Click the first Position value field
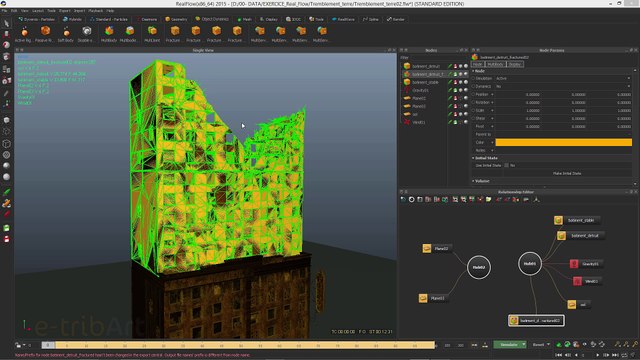This screenshot has width=640, height=360. click(518, 95)
